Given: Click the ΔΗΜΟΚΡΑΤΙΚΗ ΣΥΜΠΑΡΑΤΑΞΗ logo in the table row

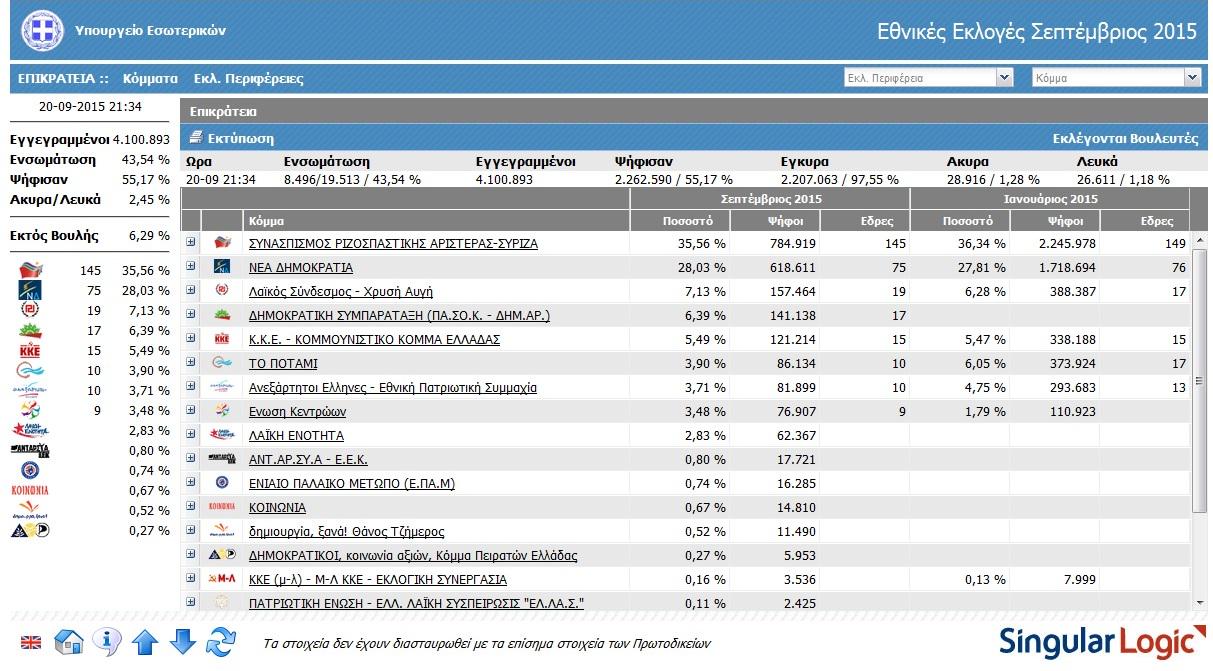Looking at the screenshot, I should tap(222, 315).
